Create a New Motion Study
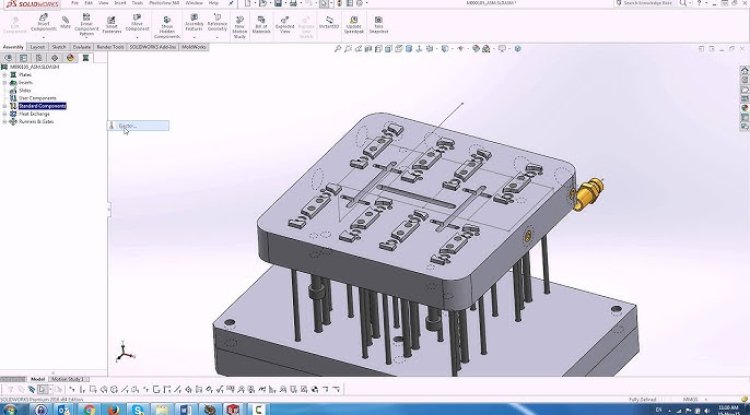 (240, 28)
